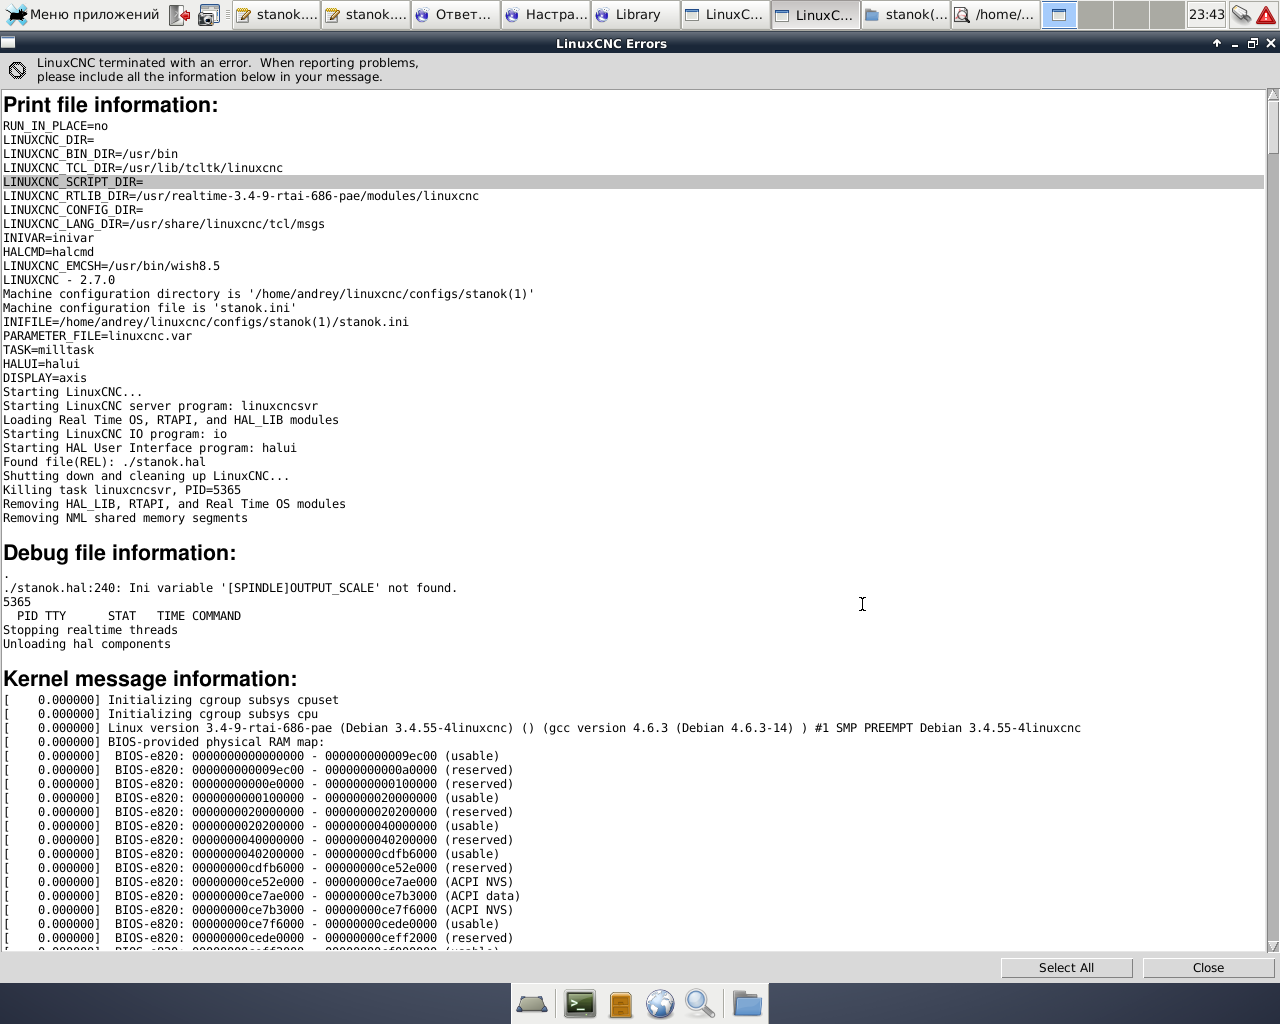Screen dimensions: 1280x1024
Task: Open the application finder magnifier icon
Action: click(x=700, y=1003)
